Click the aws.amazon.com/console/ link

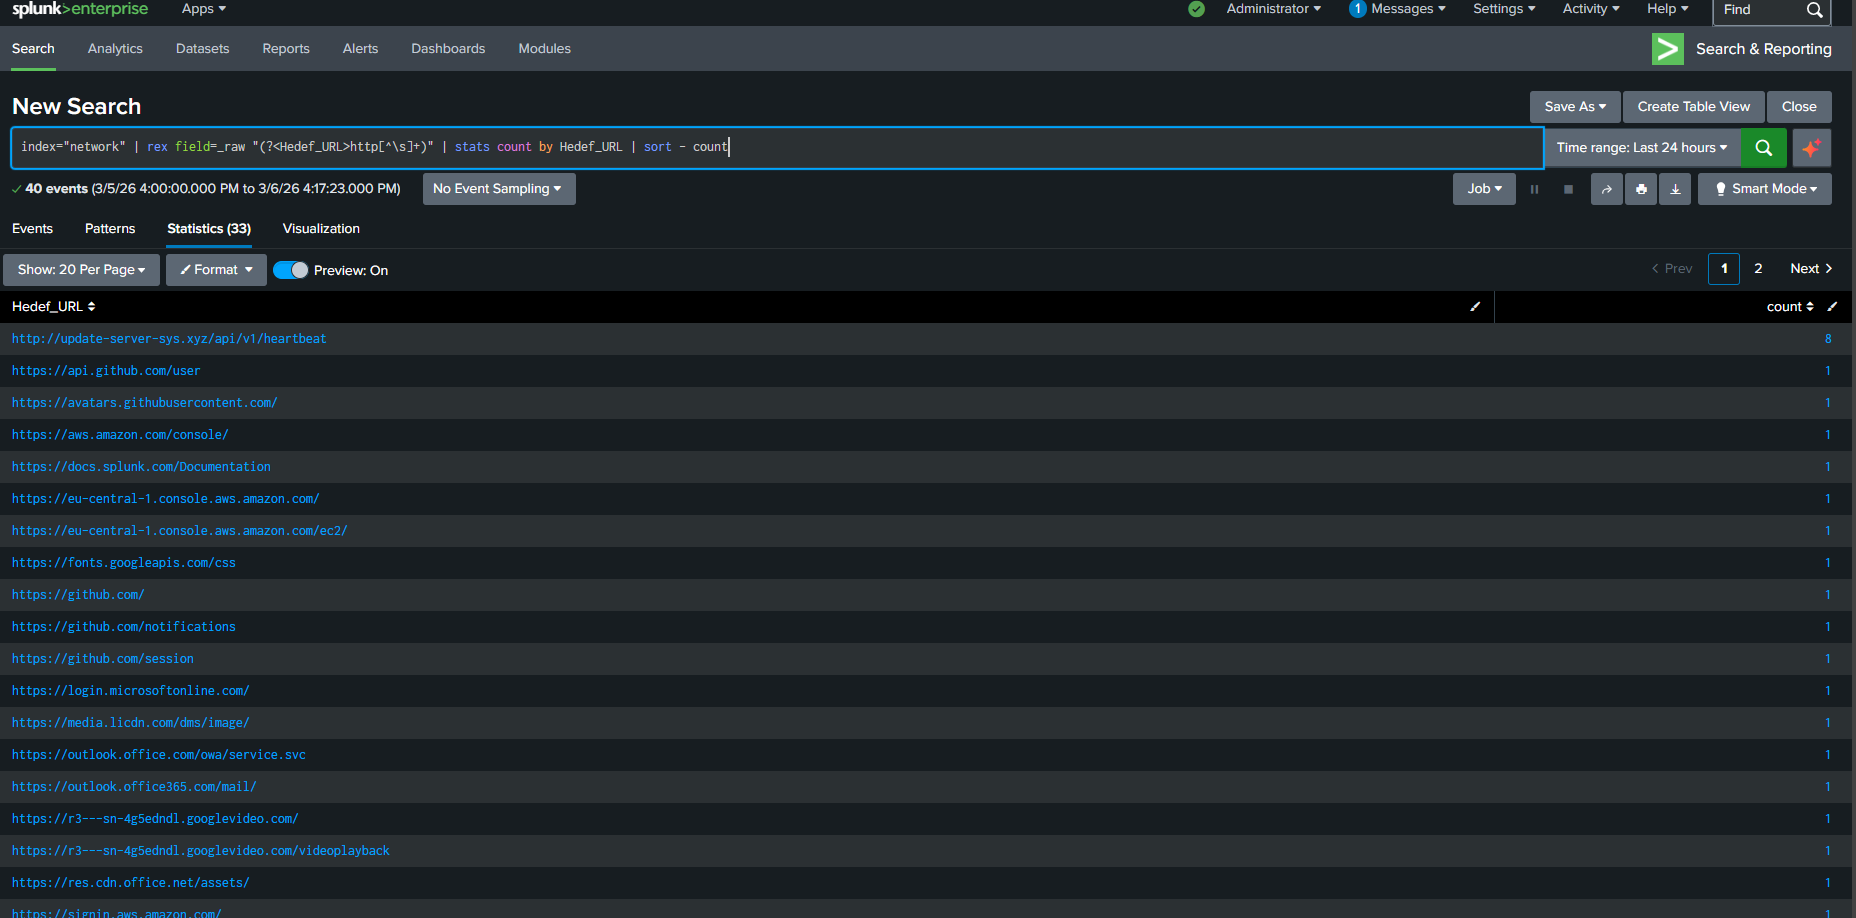pos(120,435)
